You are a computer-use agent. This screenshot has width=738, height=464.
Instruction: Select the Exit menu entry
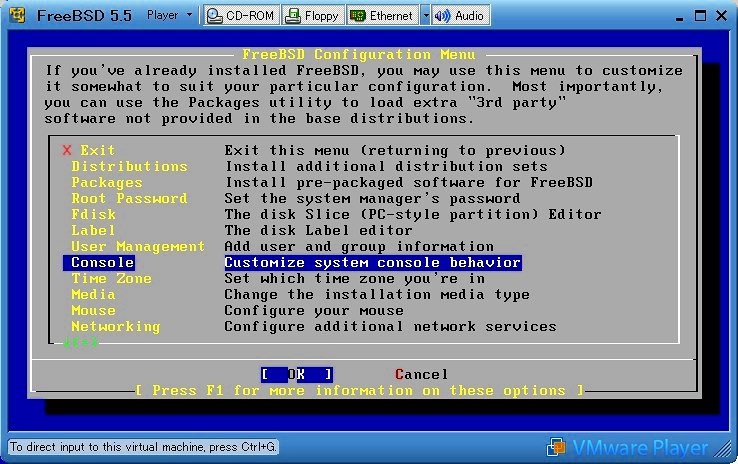coord(98,150)
